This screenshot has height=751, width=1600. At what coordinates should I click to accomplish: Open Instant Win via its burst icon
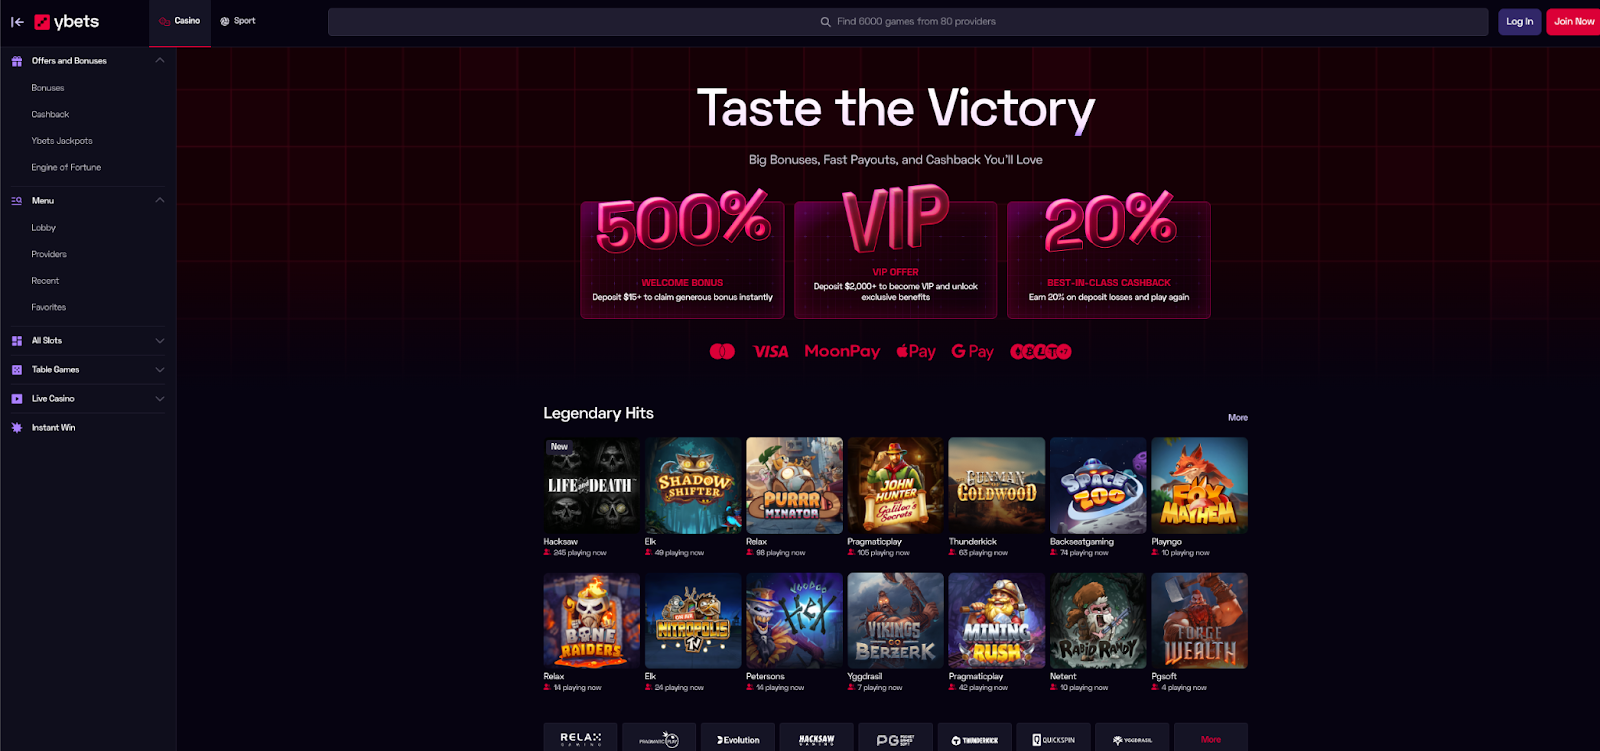(x=16, y=428)
